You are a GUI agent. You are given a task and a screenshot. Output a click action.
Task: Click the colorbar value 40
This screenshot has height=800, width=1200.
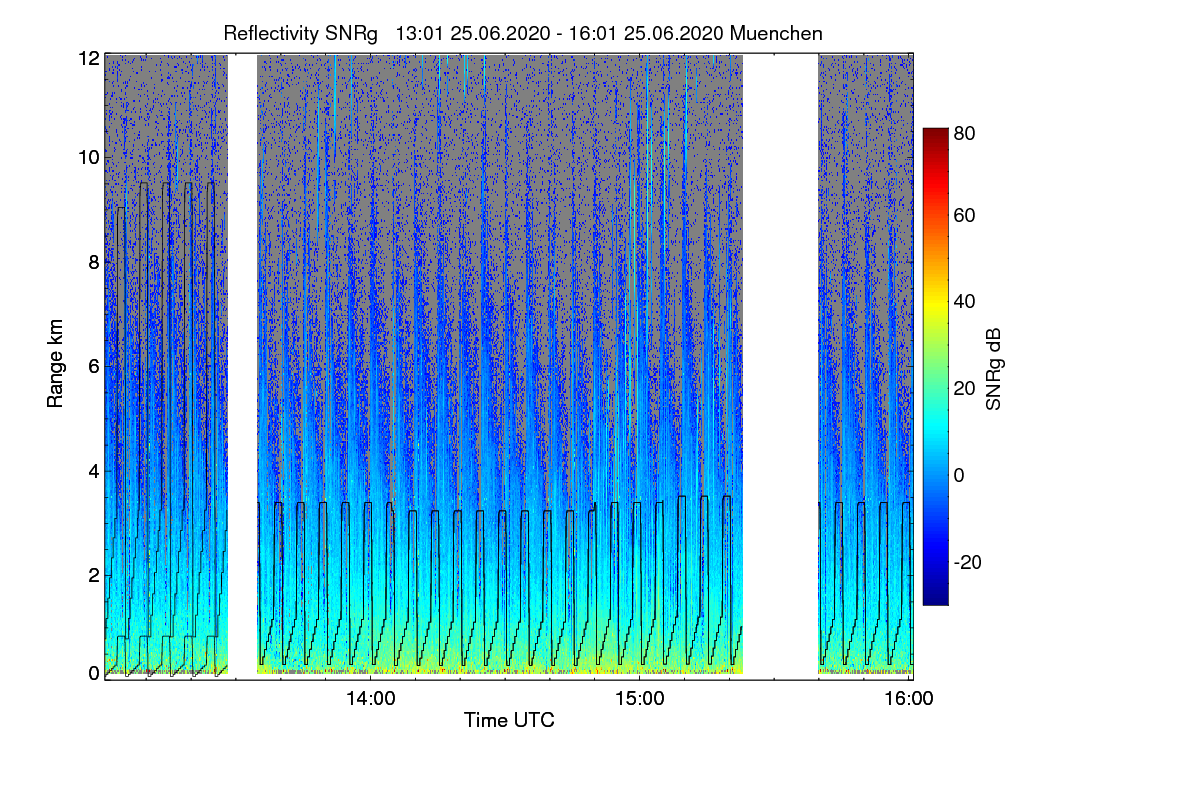coord(964,301)
